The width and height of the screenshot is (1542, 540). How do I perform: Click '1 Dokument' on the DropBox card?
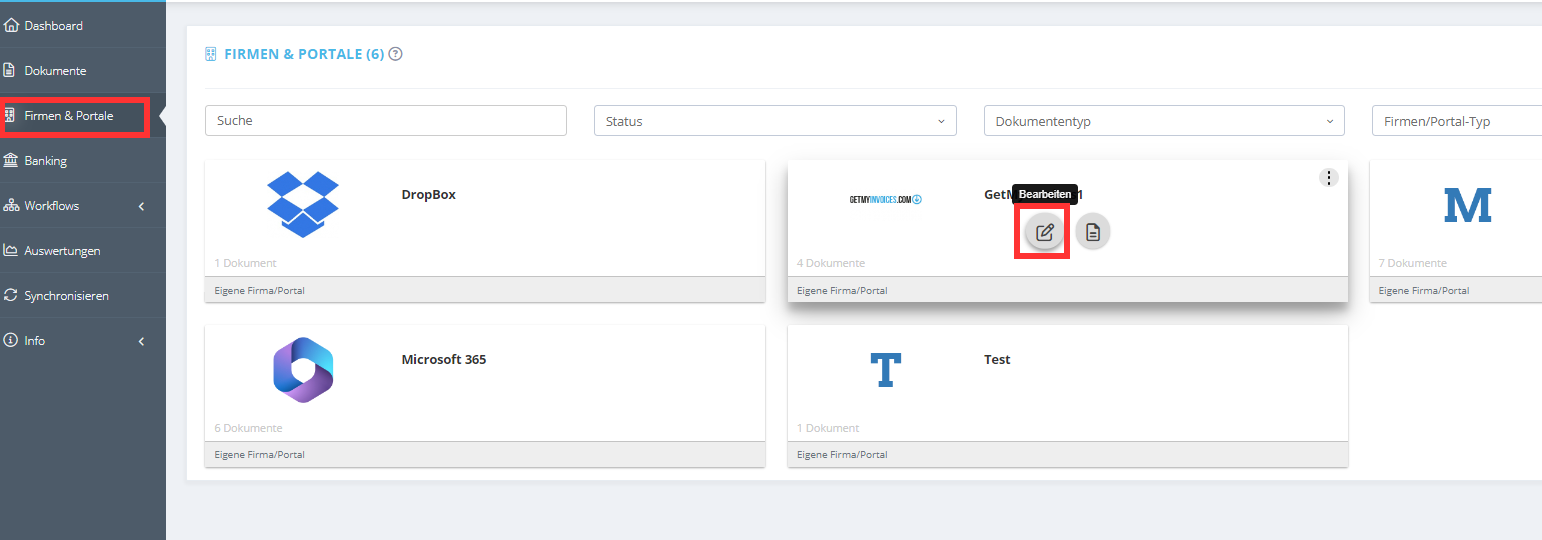pyautogui.click(x=245, y=263)
